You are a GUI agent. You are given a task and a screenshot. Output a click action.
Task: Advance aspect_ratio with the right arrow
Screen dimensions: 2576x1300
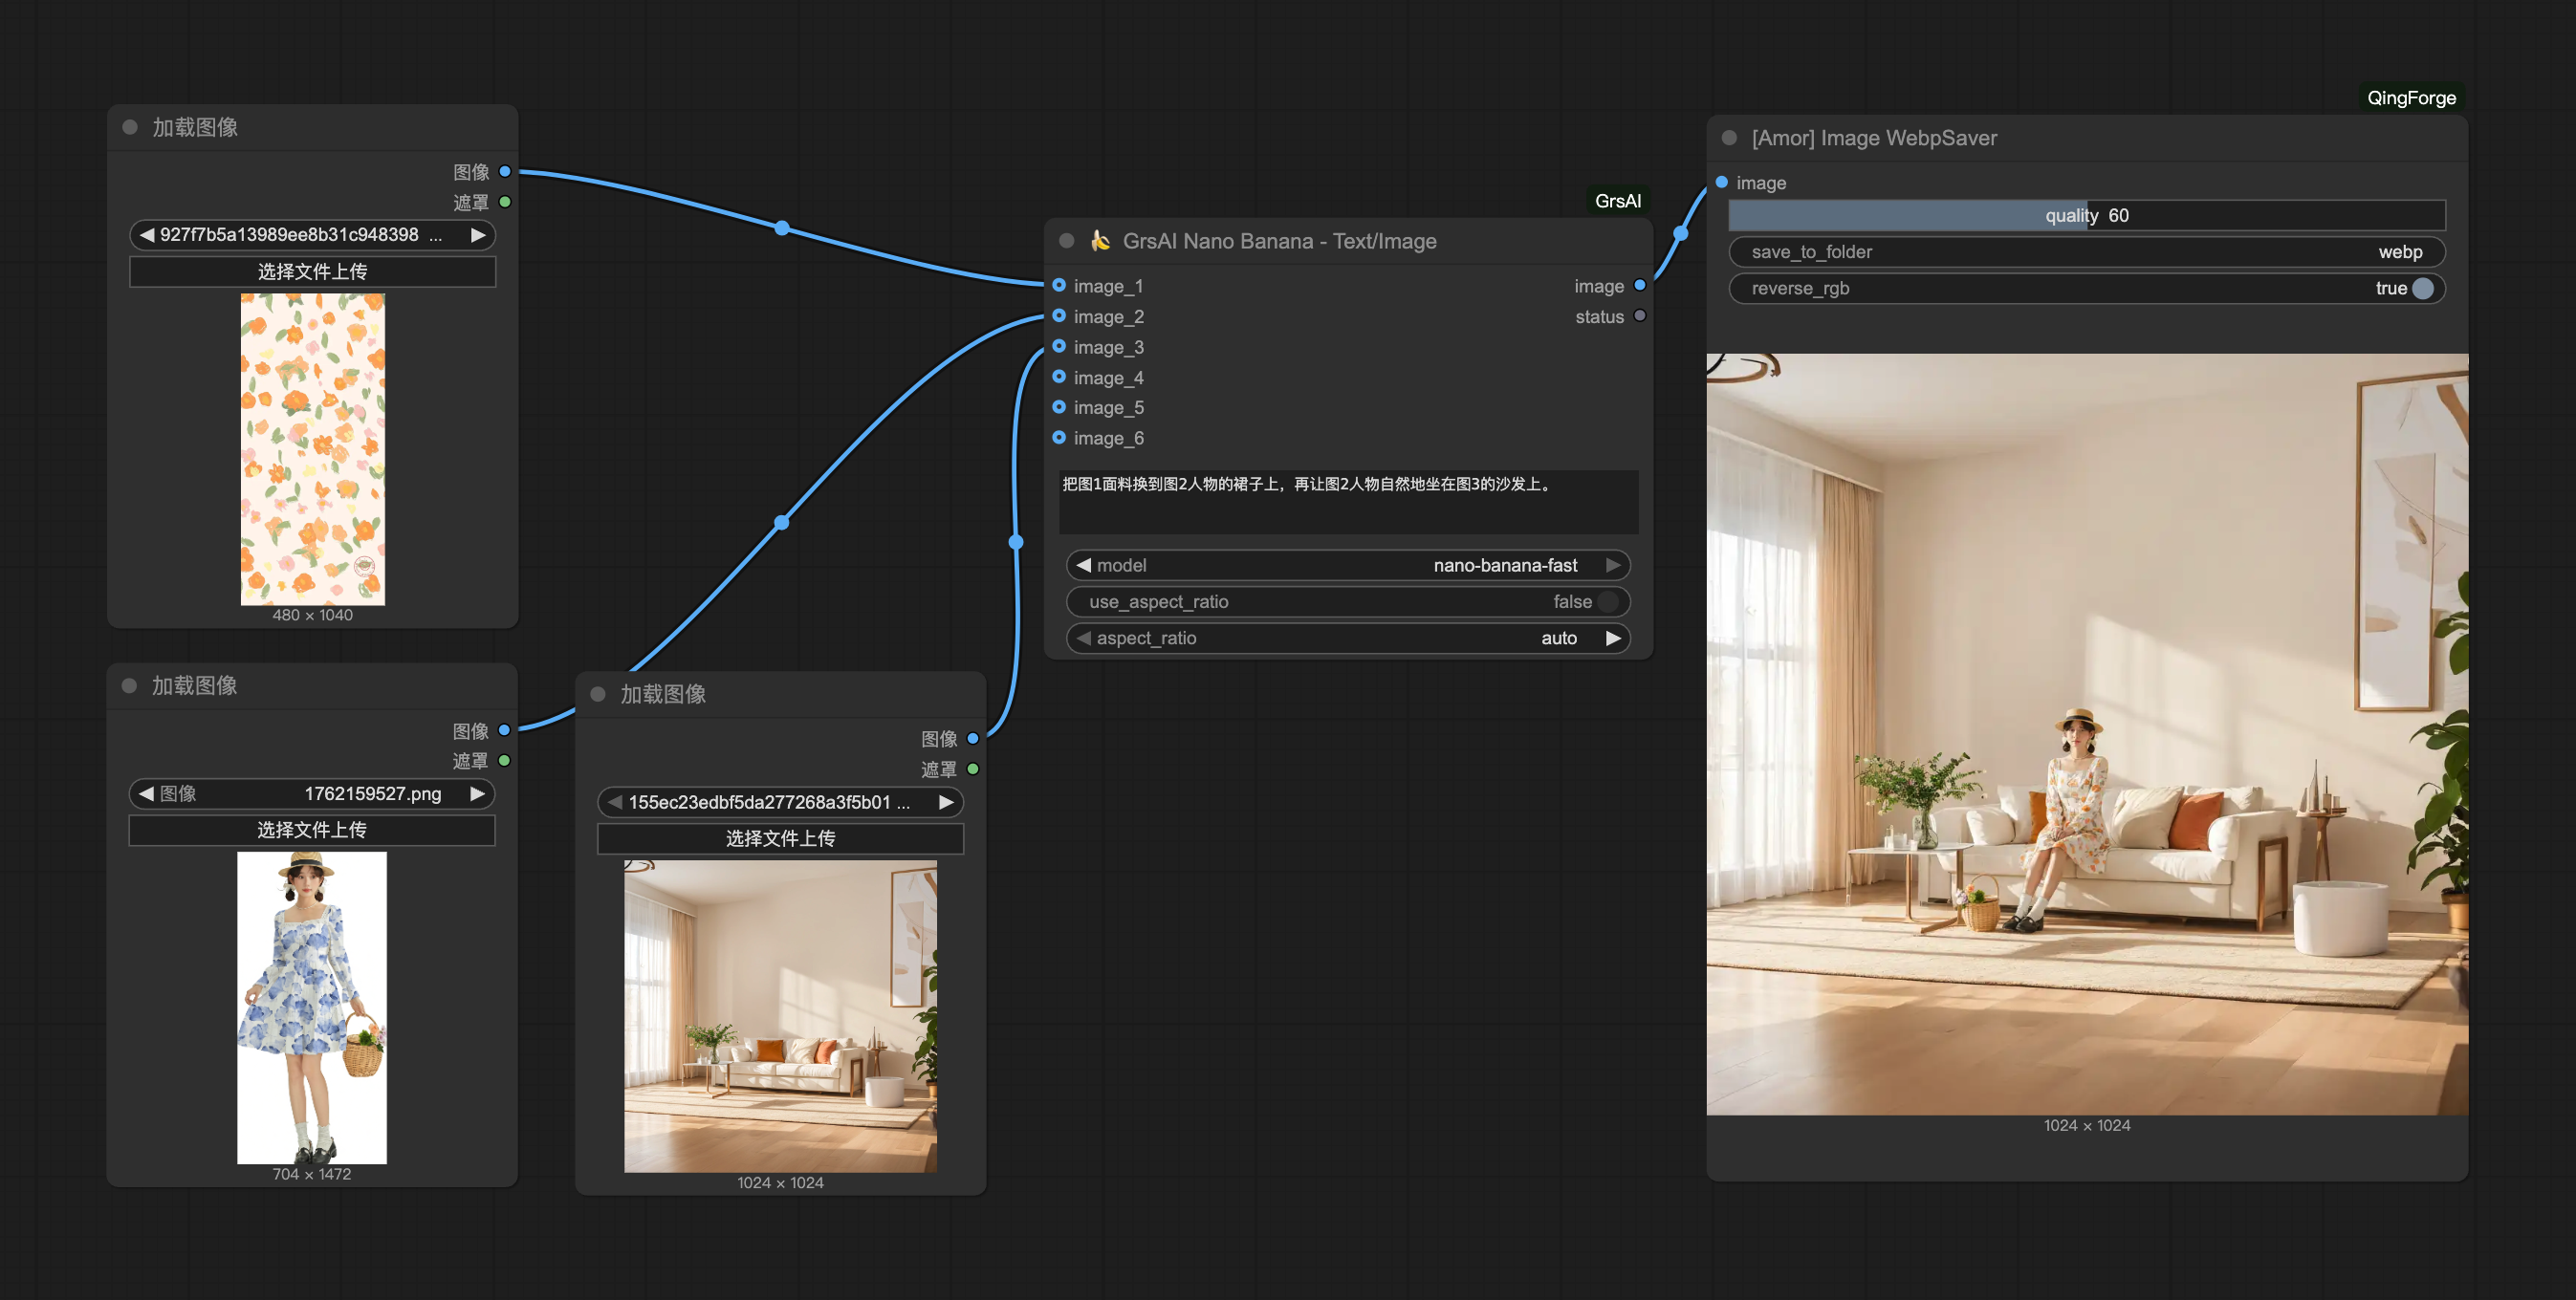point(1612,638)
